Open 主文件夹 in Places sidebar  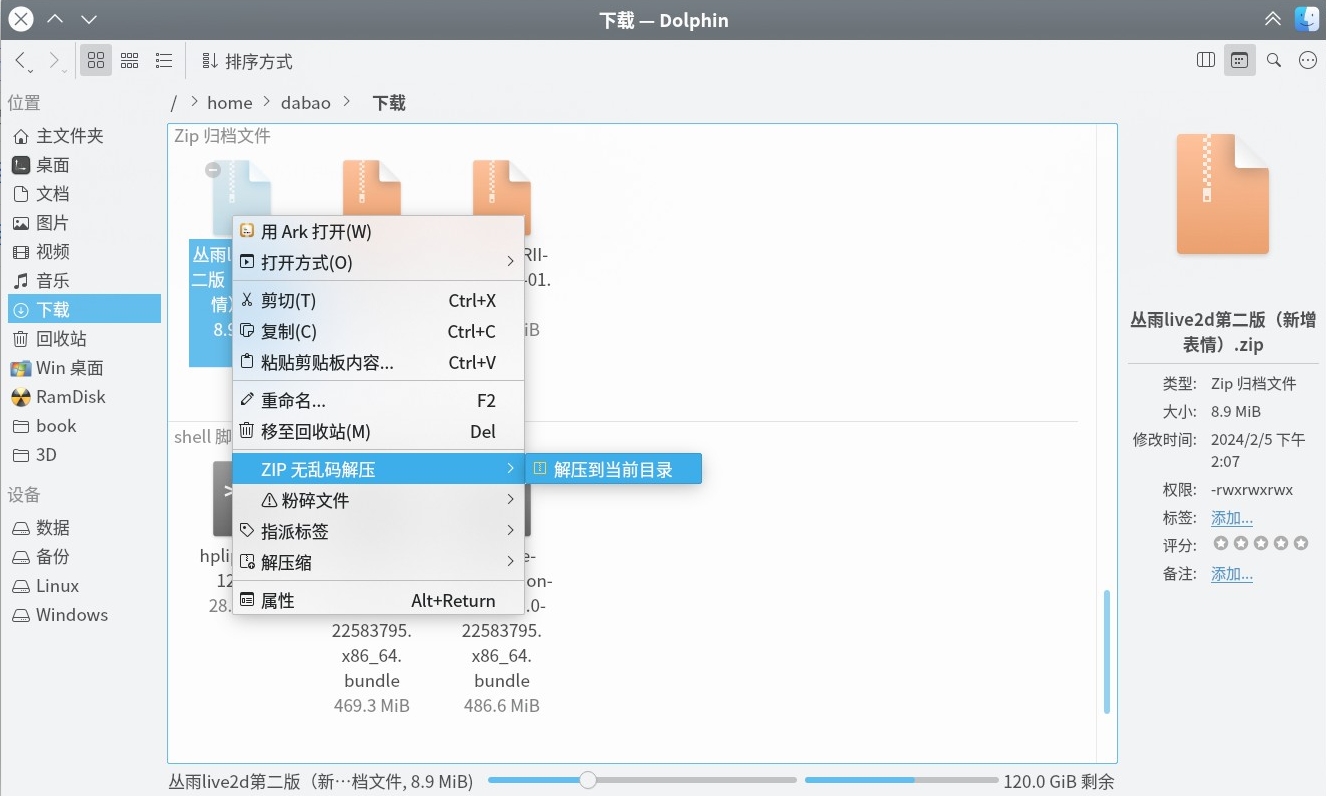[84, 136]
